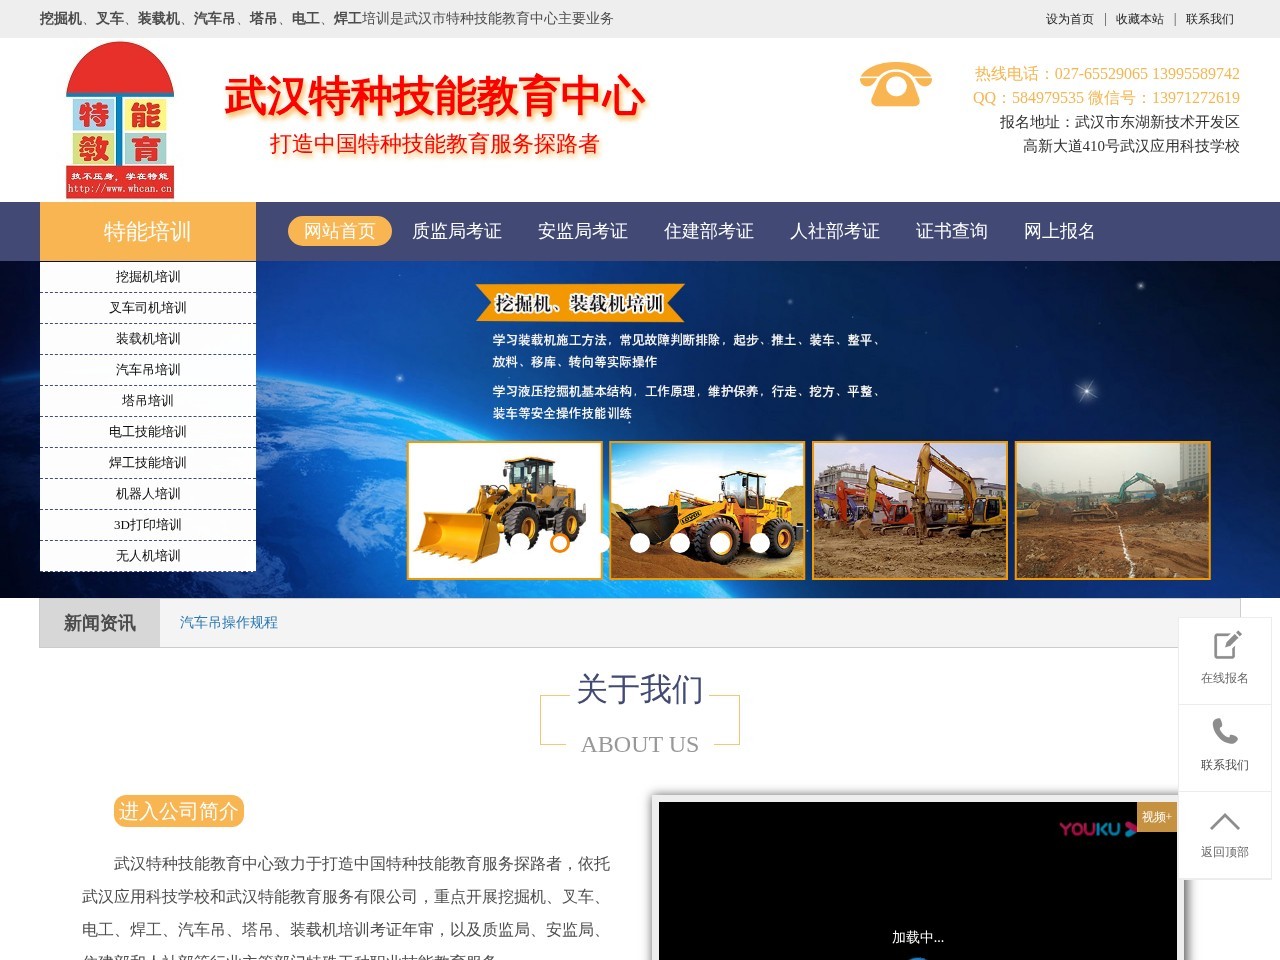The width and height of the screenshot is (1280, 960).
Task: Click the 新闻资讯 section label
Action: pos(100,623)
